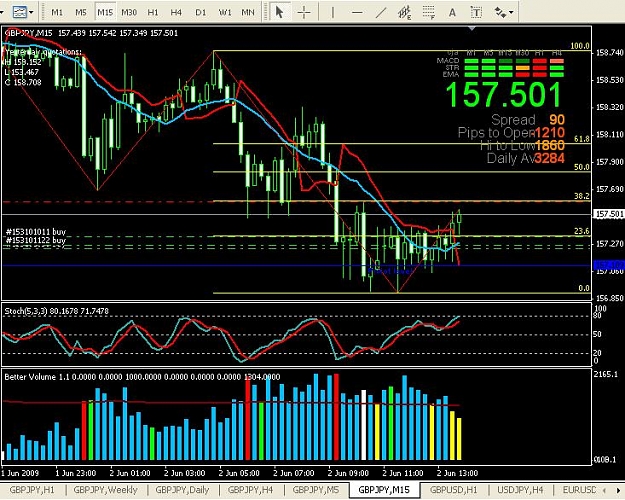Expand the chart template dropdown arrow
This screenshot has height=500, width=625.
coord(31,12)
